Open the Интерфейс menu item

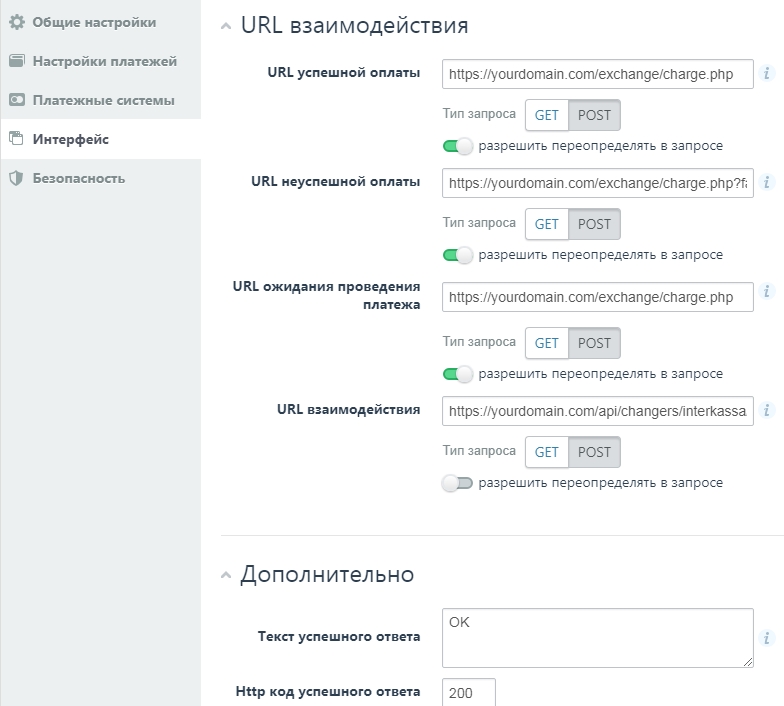70,139
